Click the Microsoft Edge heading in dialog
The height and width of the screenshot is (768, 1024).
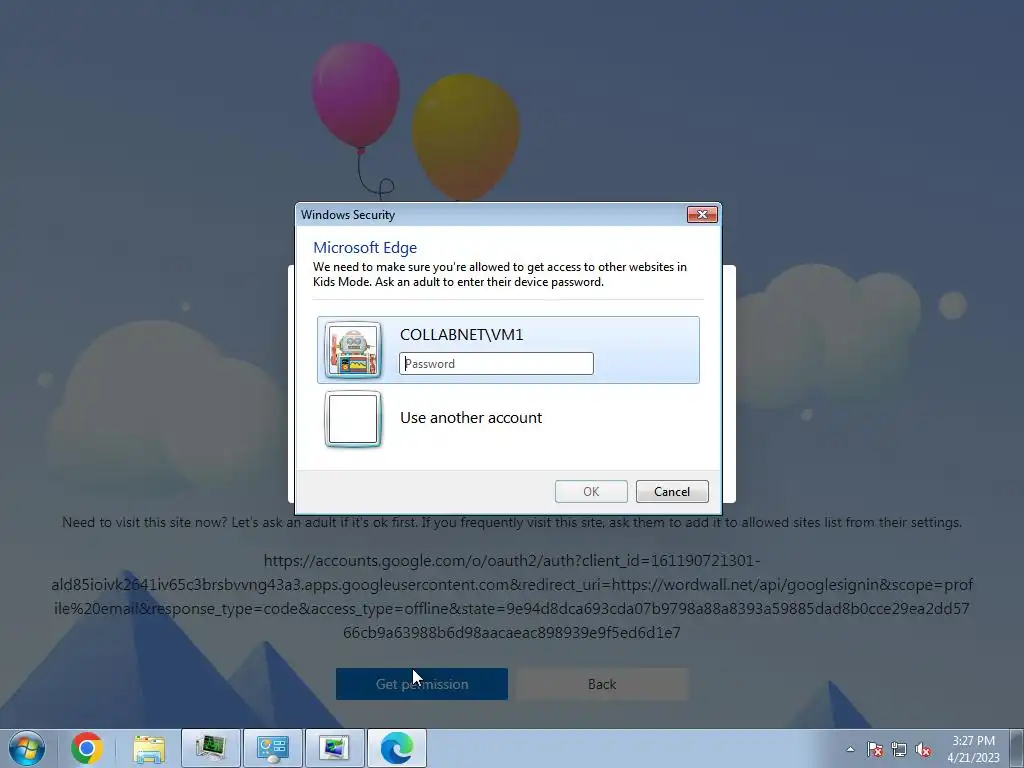(365, 248)
